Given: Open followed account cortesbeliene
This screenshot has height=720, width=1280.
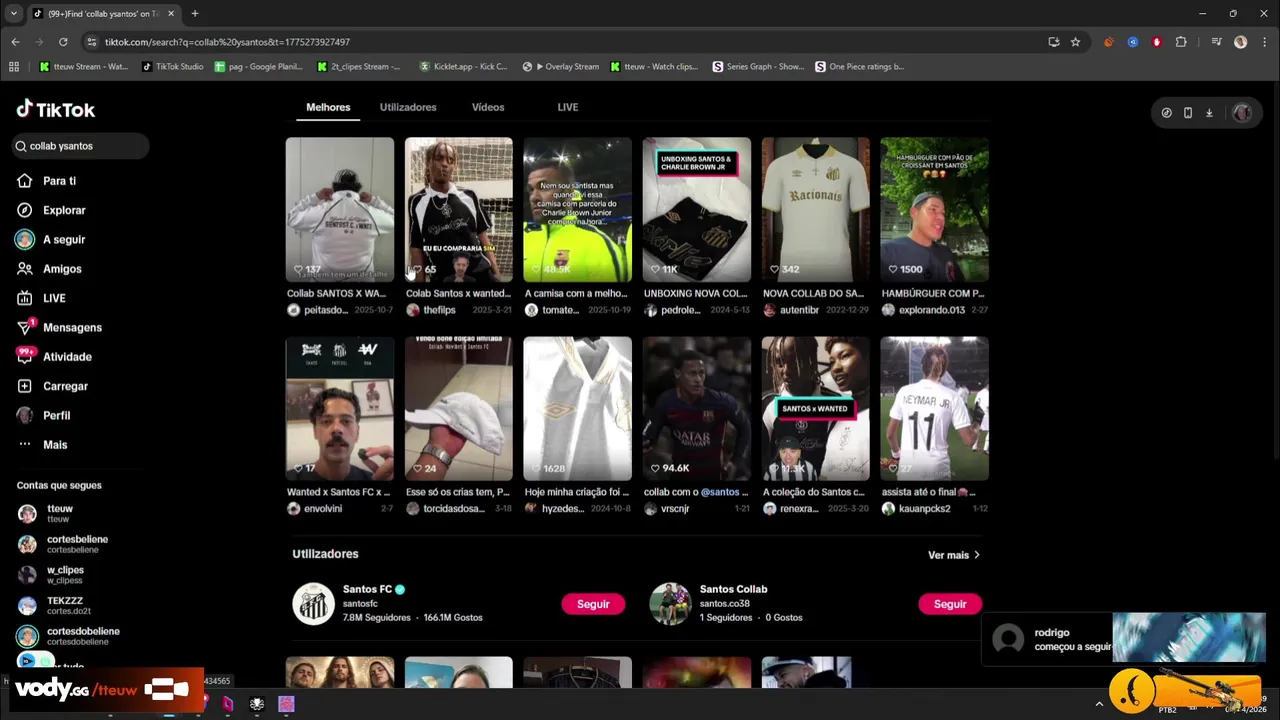Looking at the screenshot, I should click(62, 544).
